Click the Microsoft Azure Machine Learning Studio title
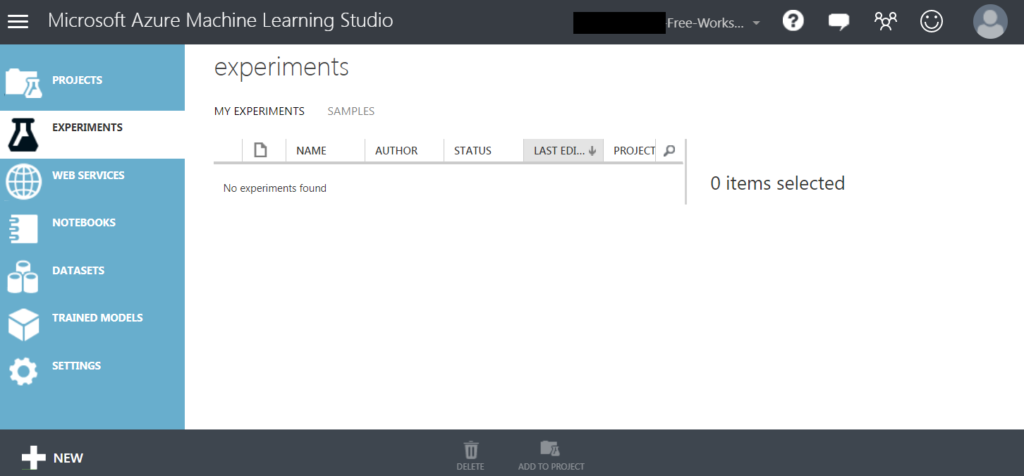 pos(220,20)
